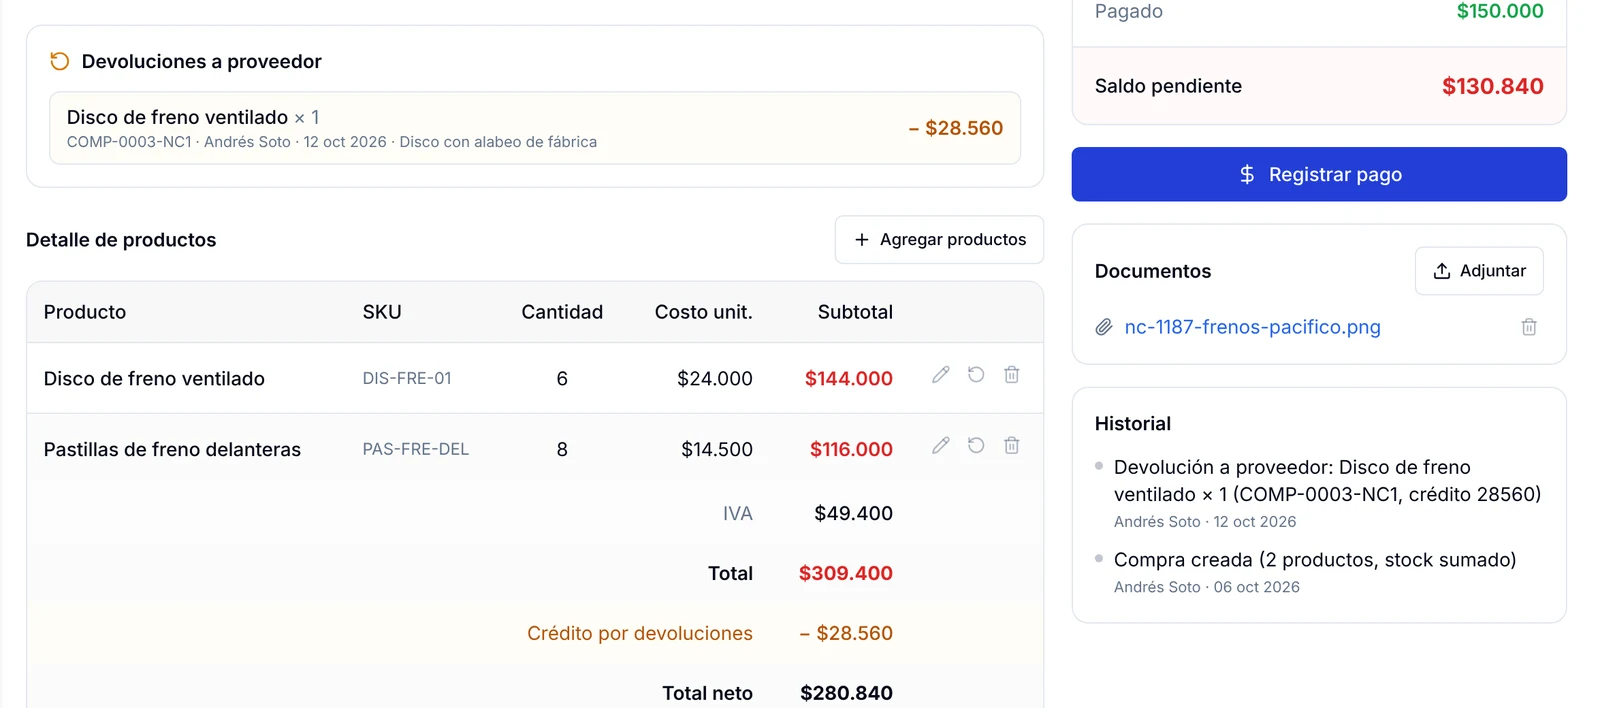Delete the nc-1187-frenos-pacifico.png attachment
The height and width of the screenshot is (708, 1600).
1529,327
